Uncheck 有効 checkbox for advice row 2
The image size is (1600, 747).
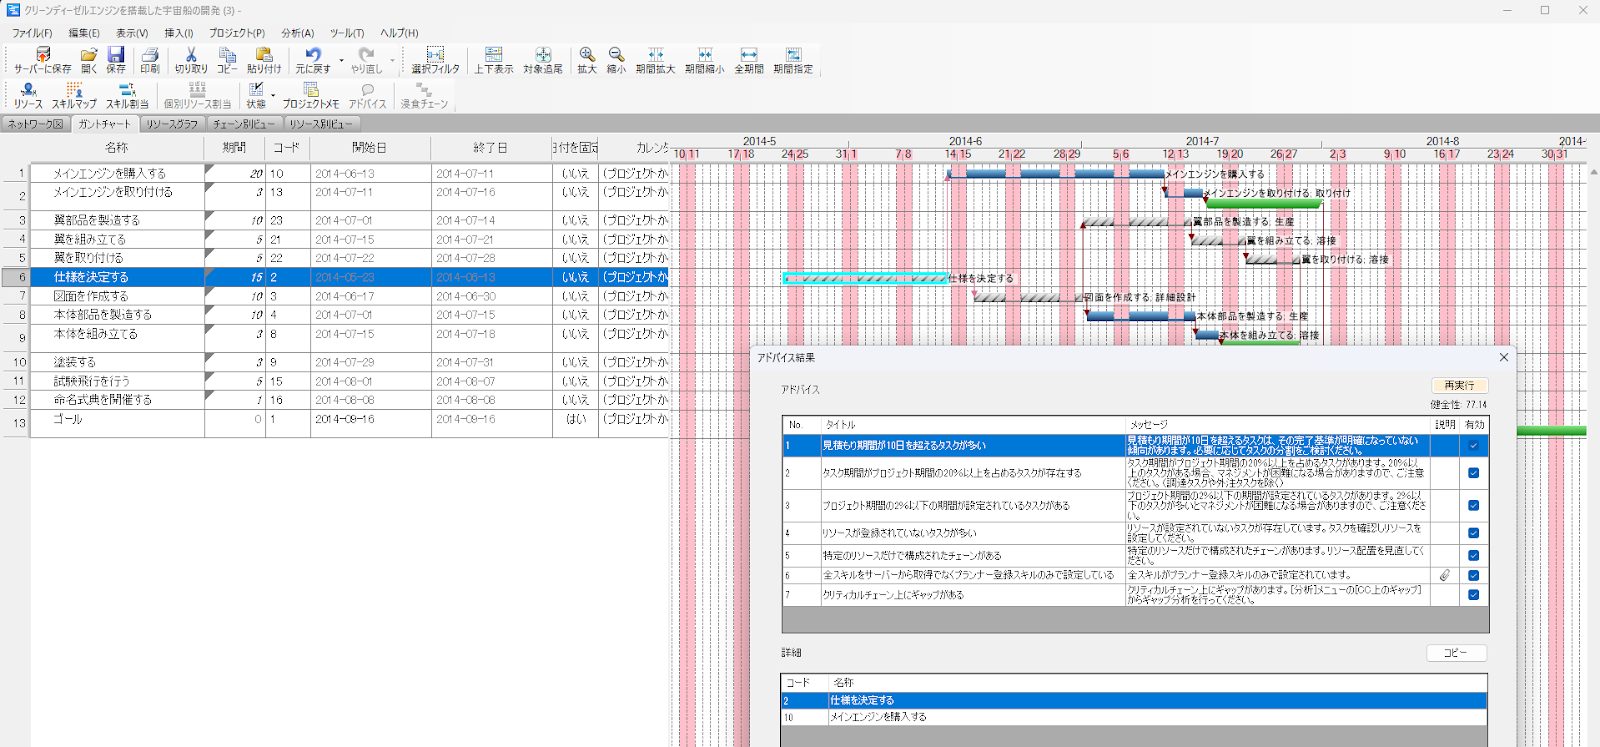point(1473,473)
